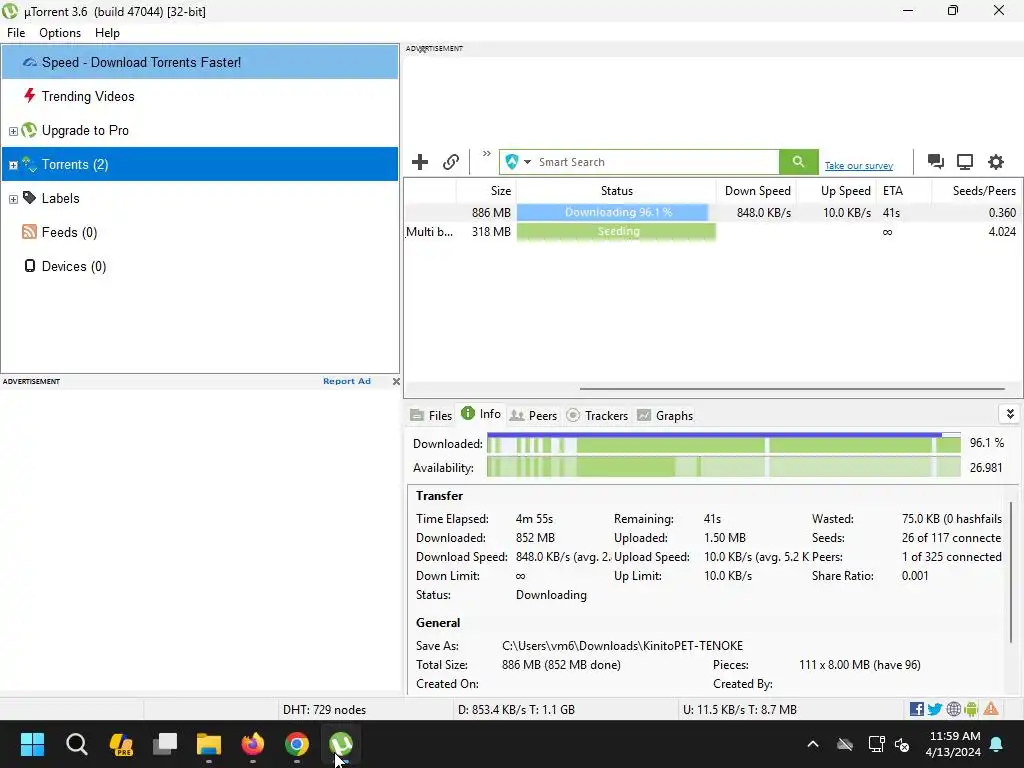
Task: Open File Explorer from taskbar
Action: [209, 744]
